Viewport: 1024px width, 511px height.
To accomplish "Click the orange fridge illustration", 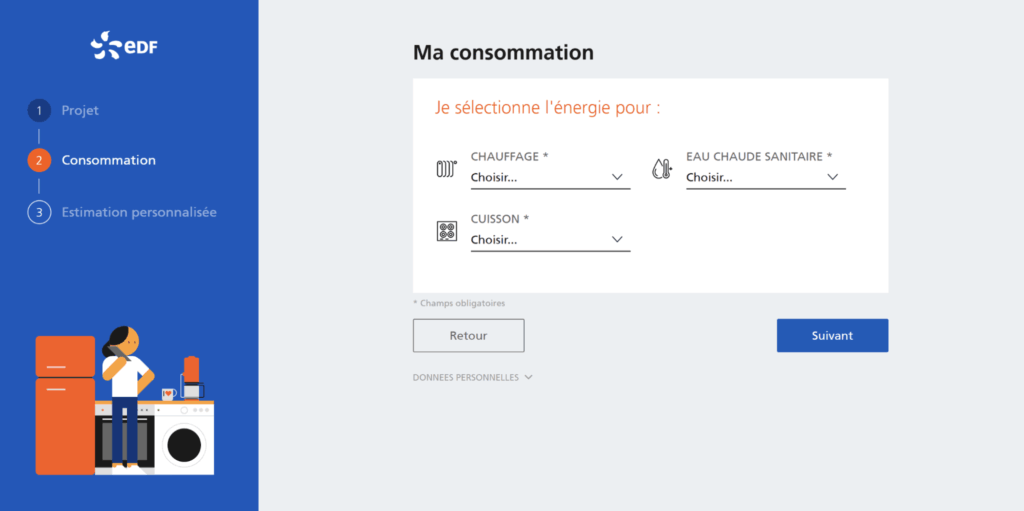I will 65,405.
